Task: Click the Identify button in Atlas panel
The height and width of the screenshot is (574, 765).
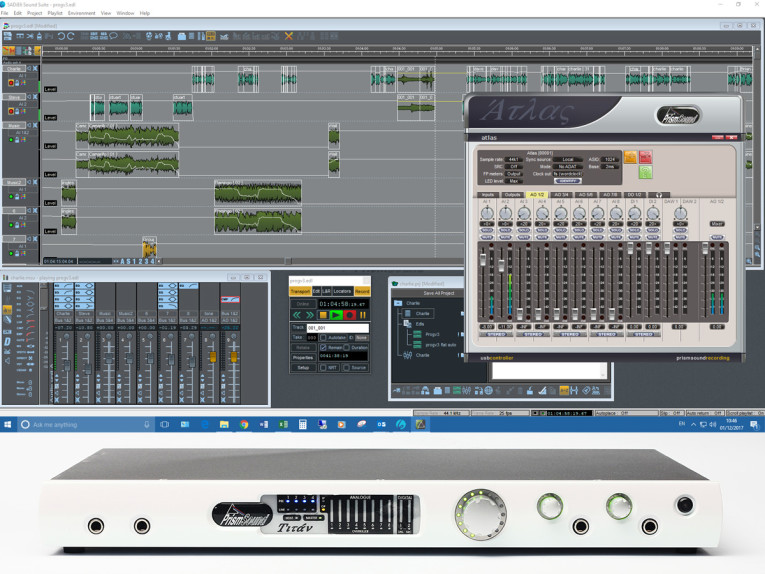Action: (568, 181)
